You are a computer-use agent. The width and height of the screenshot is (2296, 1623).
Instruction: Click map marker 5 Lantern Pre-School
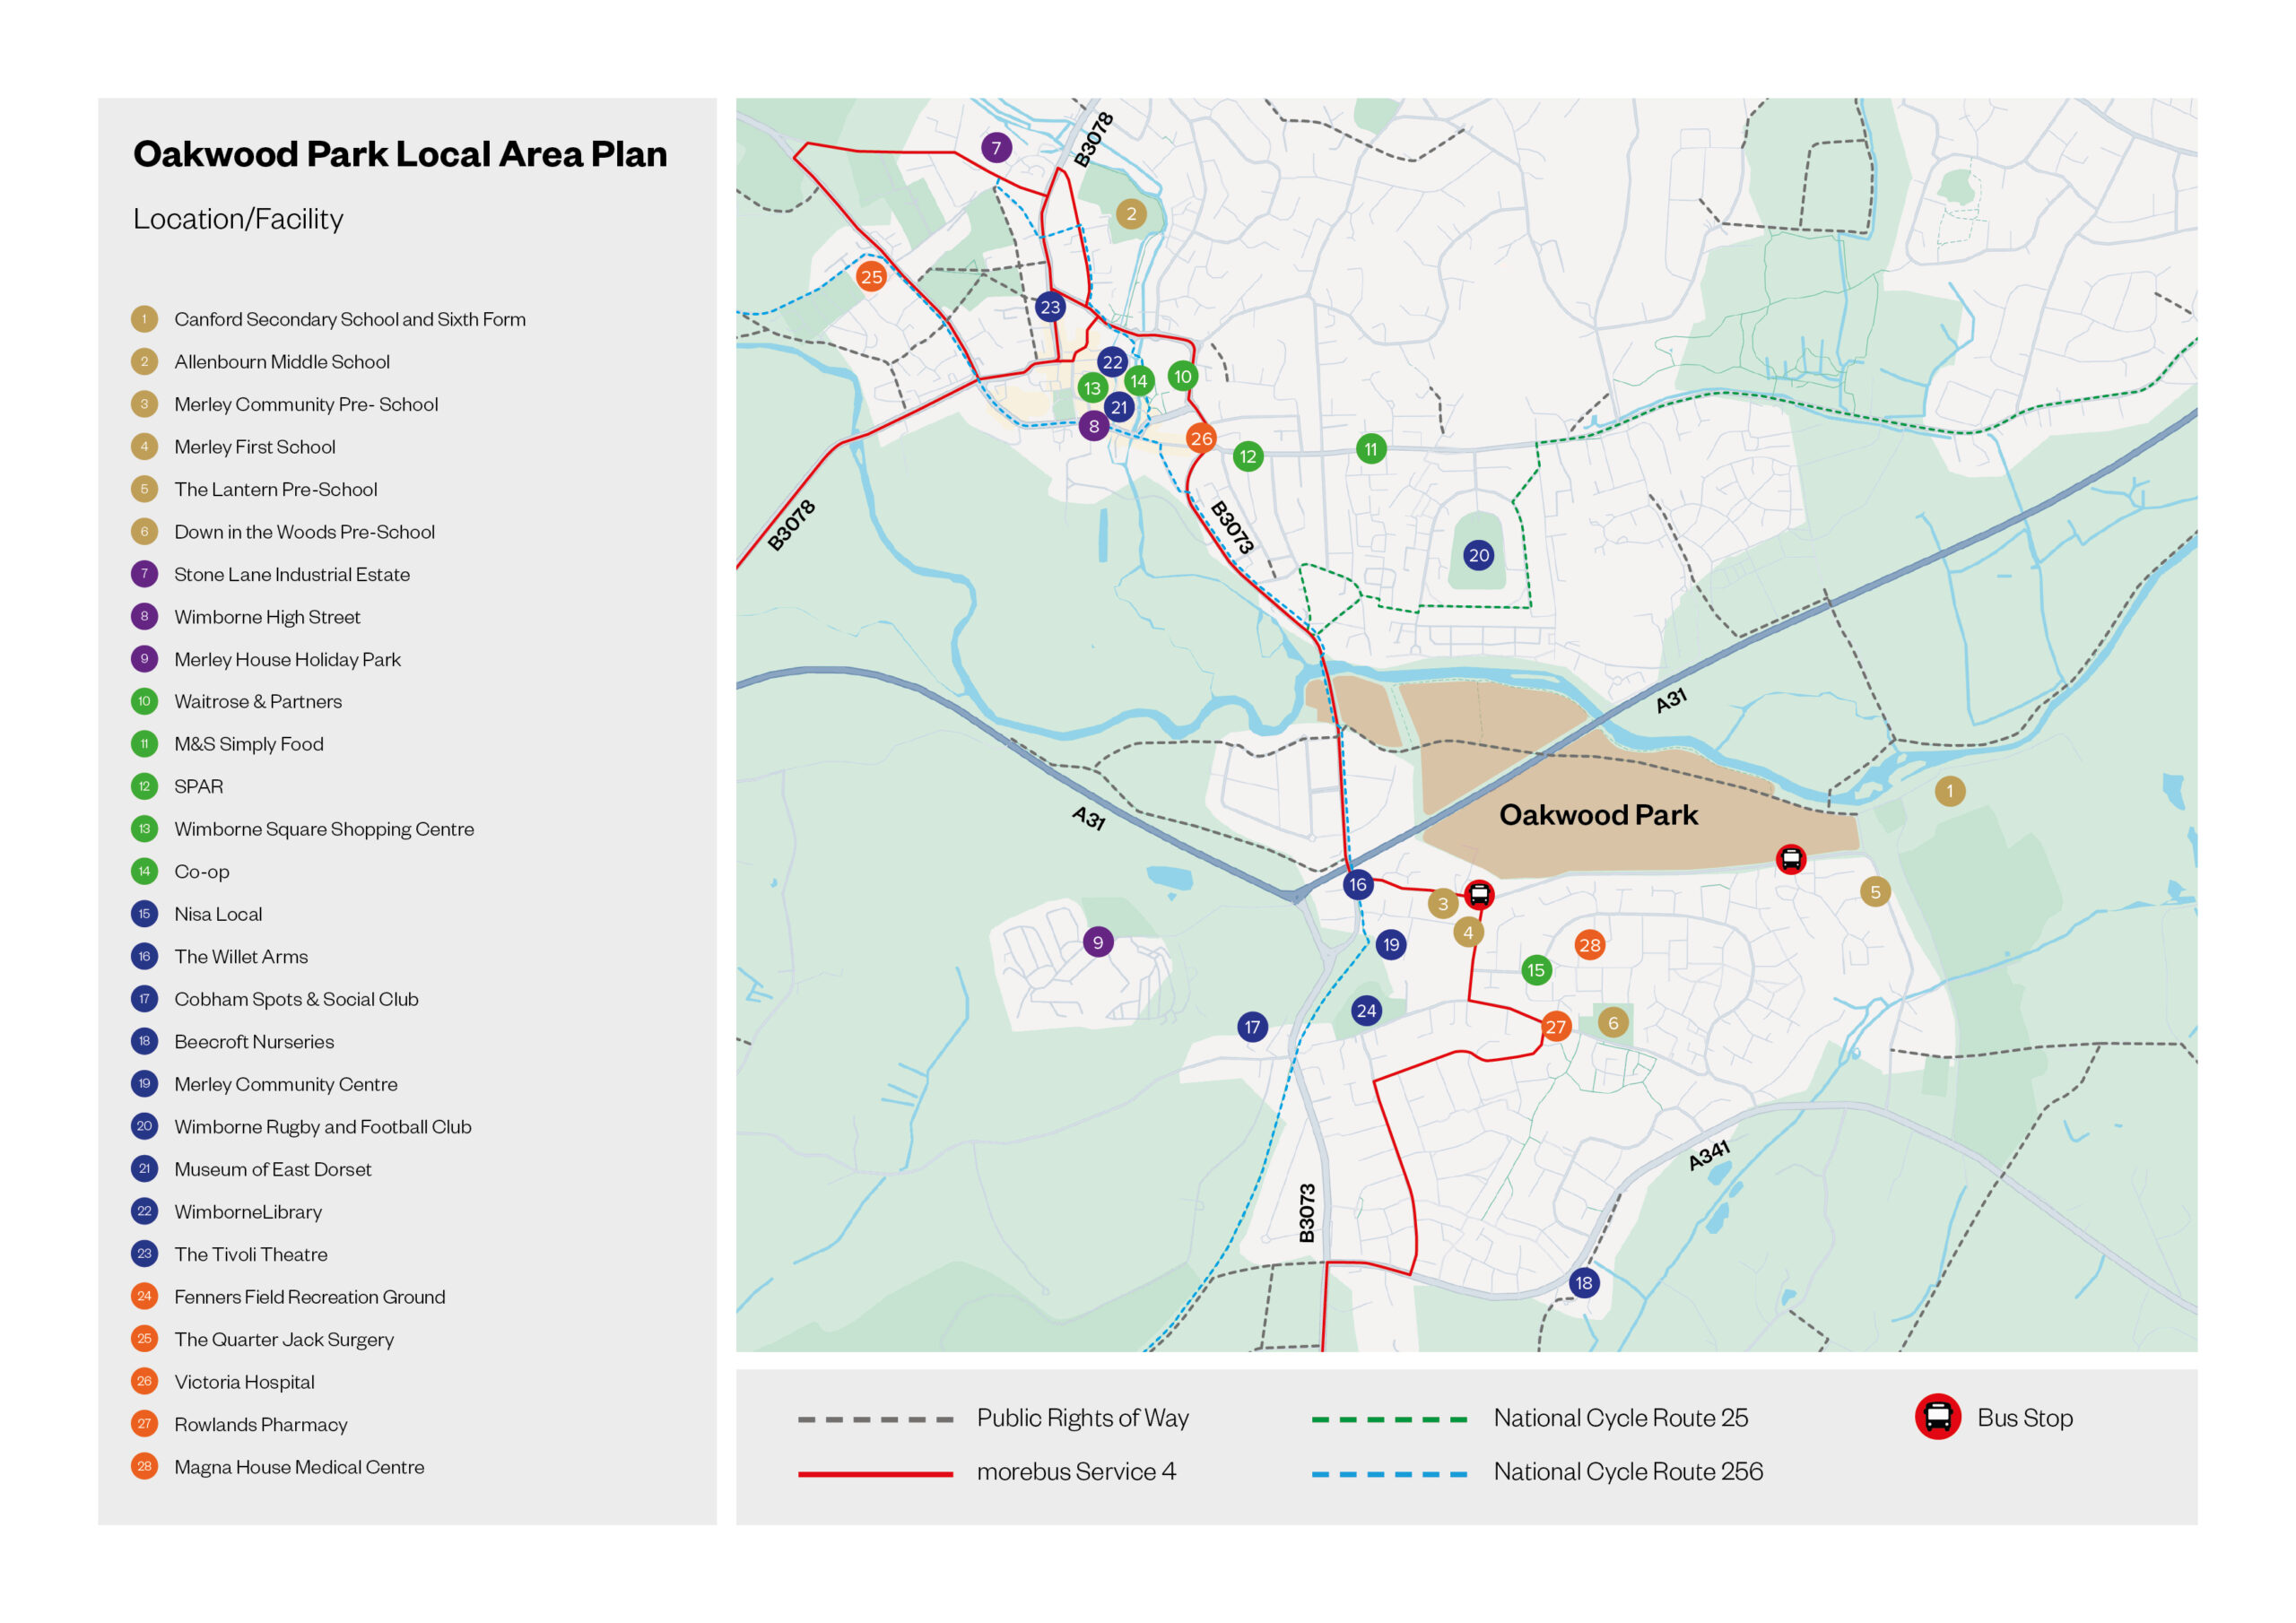(1875, 892)
